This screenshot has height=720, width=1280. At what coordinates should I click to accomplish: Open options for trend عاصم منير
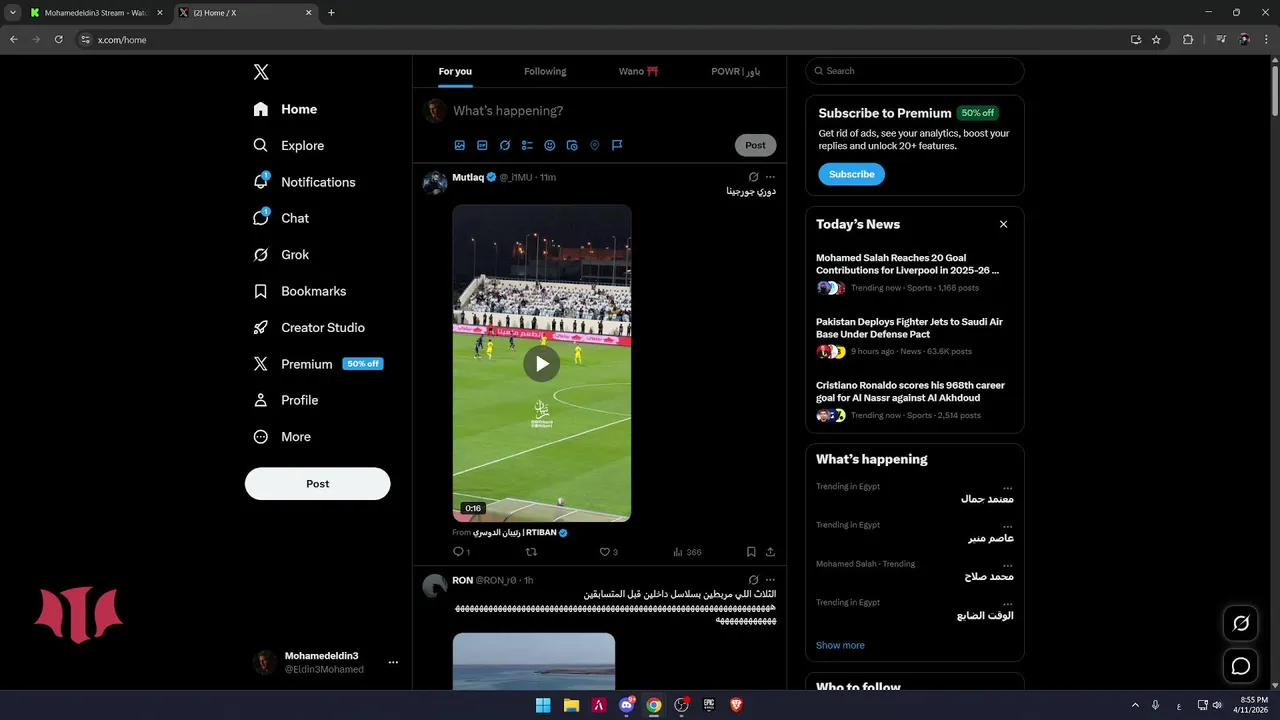1007,525
